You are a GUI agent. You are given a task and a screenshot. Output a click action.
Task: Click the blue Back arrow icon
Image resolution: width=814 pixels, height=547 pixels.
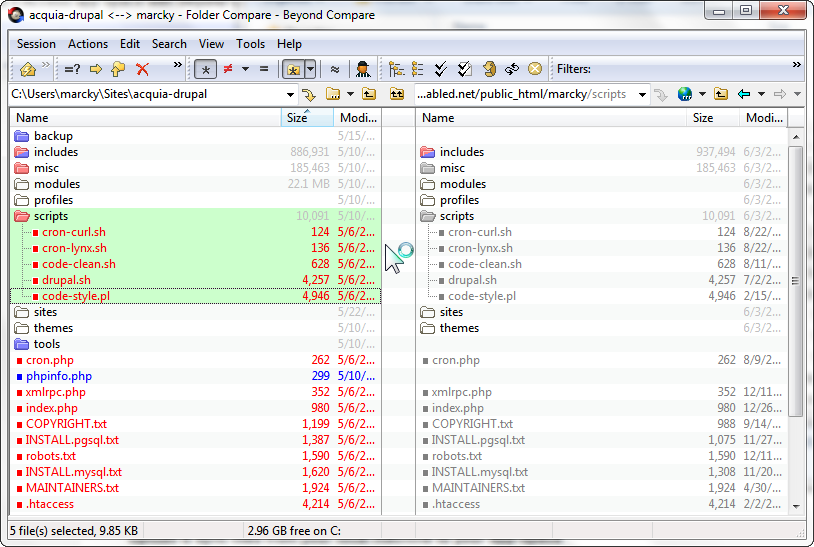coord(744,94)
